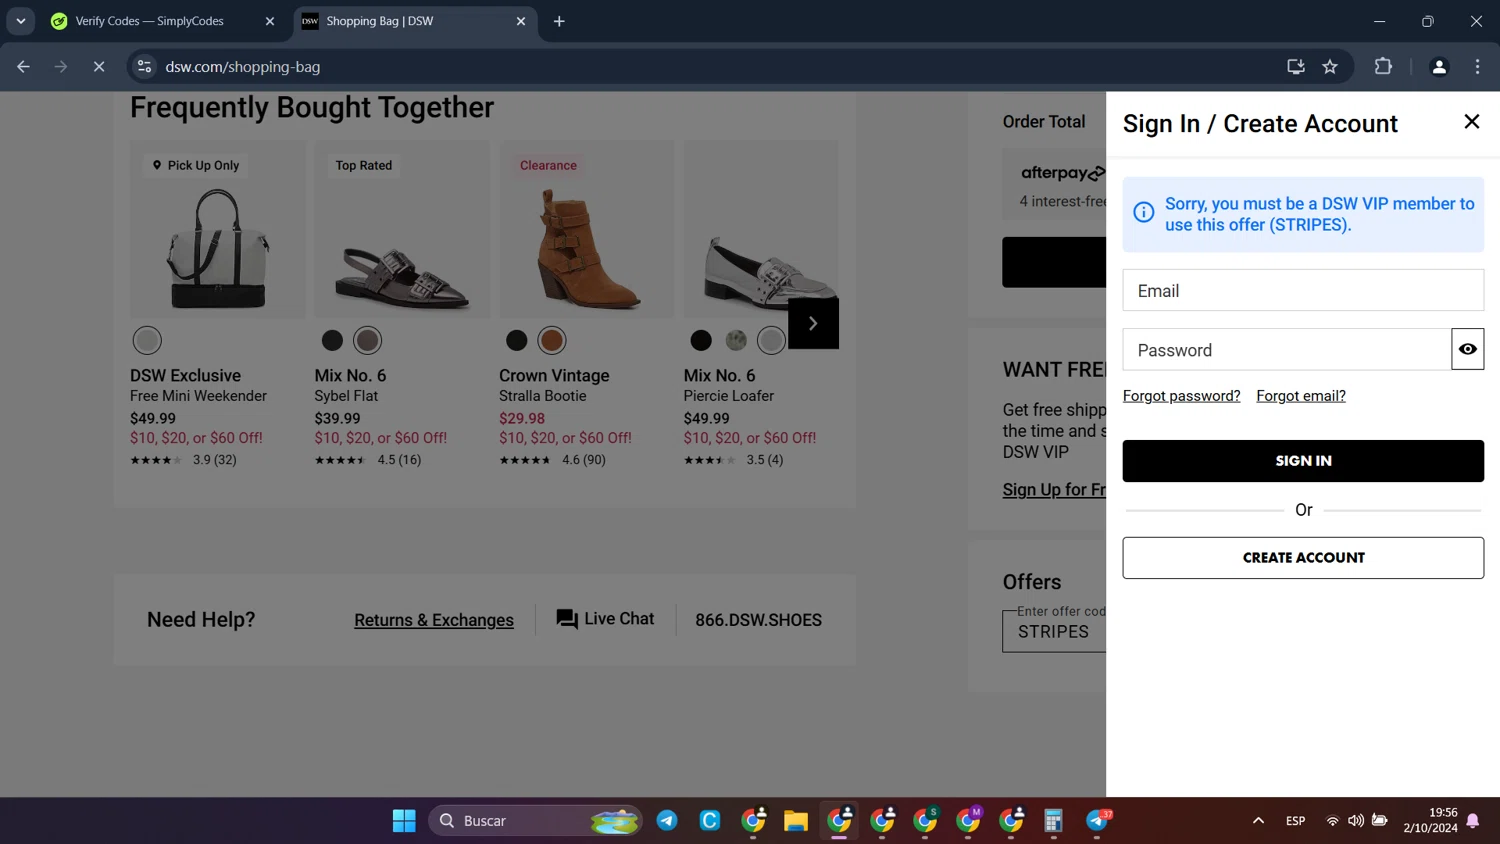
Task: Open a new browser tab
Action: tap(559, 21)
